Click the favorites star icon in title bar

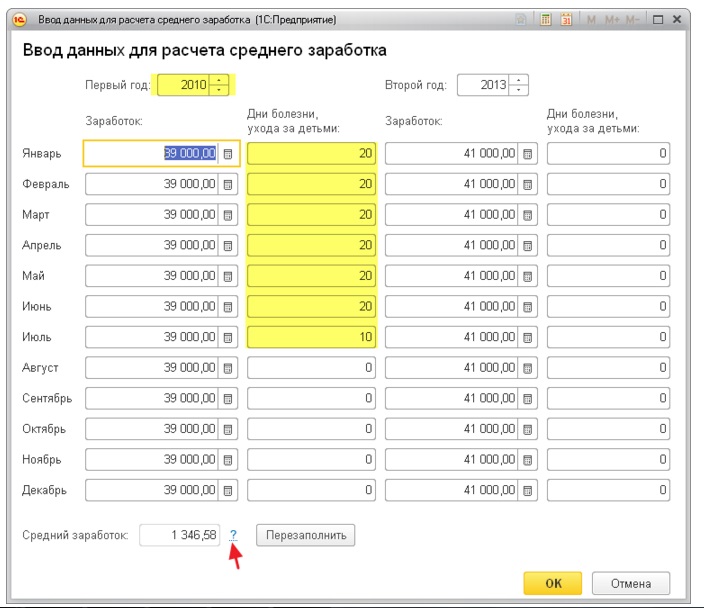click(521, 20)
